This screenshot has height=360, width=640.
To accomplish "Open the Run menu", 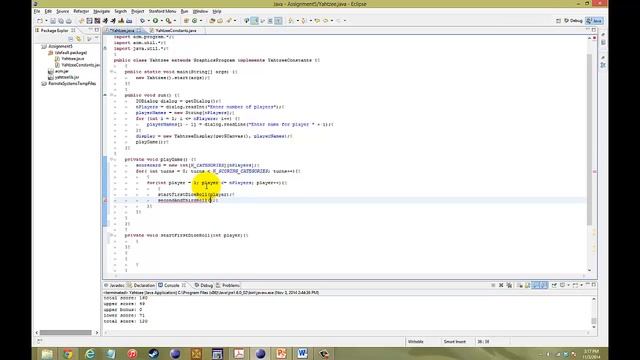I will click(184, 11).
